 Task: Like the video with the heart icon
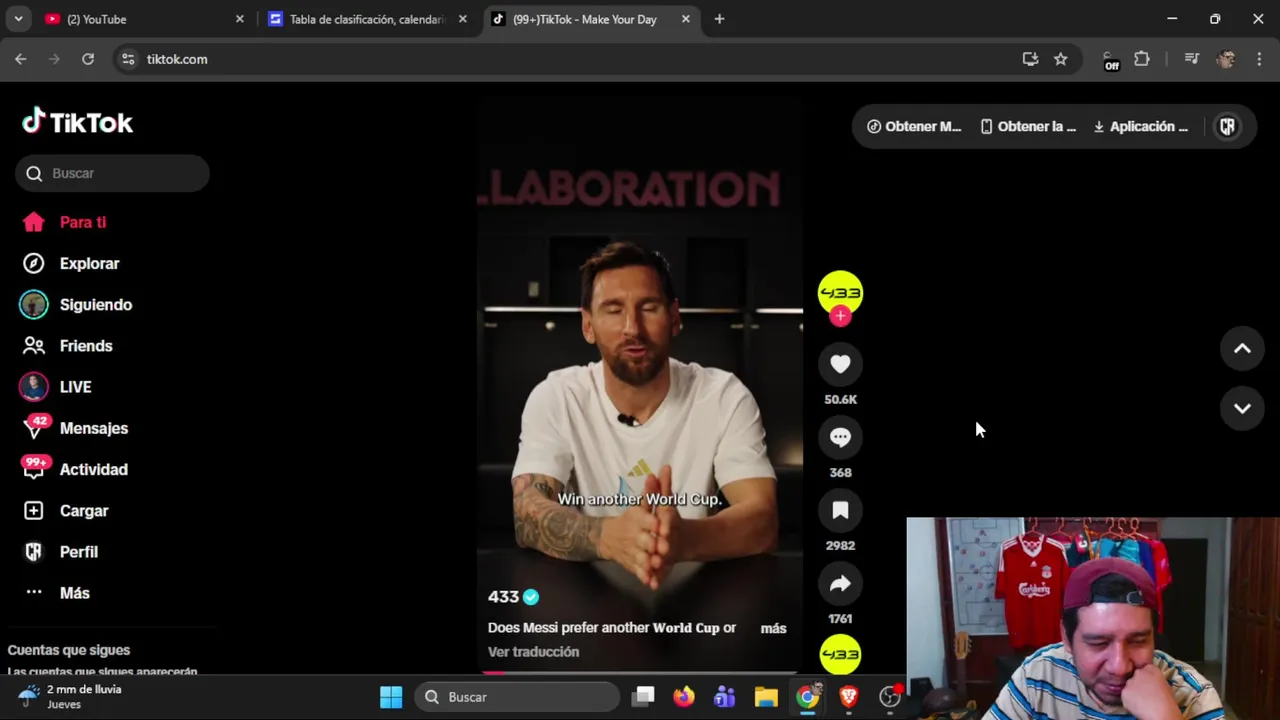coord(840,365)
